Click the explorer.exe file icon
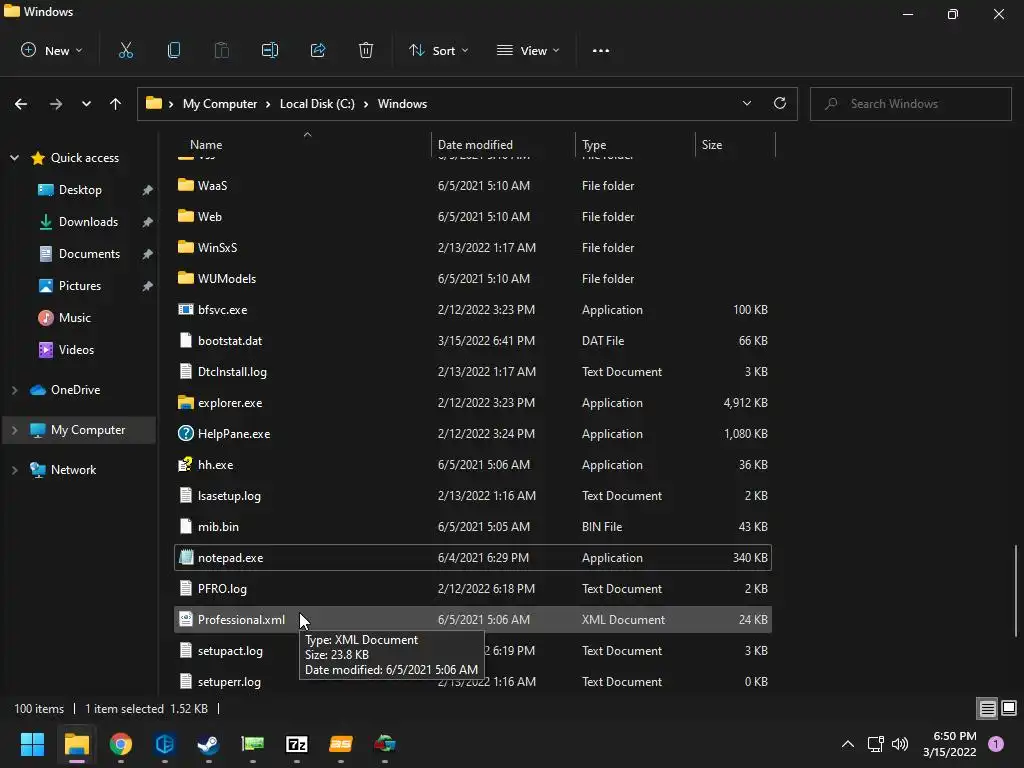The width and height of the screenshot is (1024, 768). coord(186,402)
